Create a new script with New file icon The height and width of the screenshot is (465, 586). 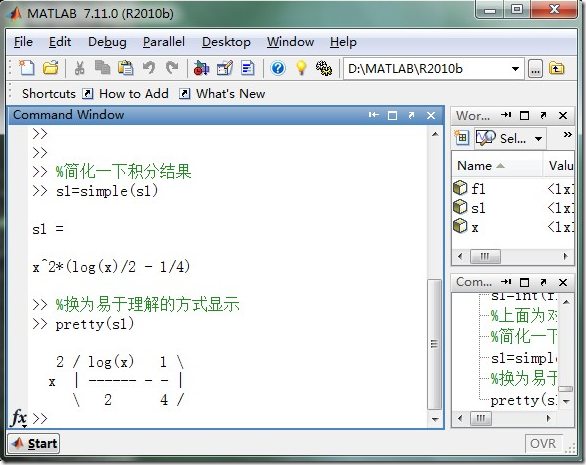tap(26, 68)
